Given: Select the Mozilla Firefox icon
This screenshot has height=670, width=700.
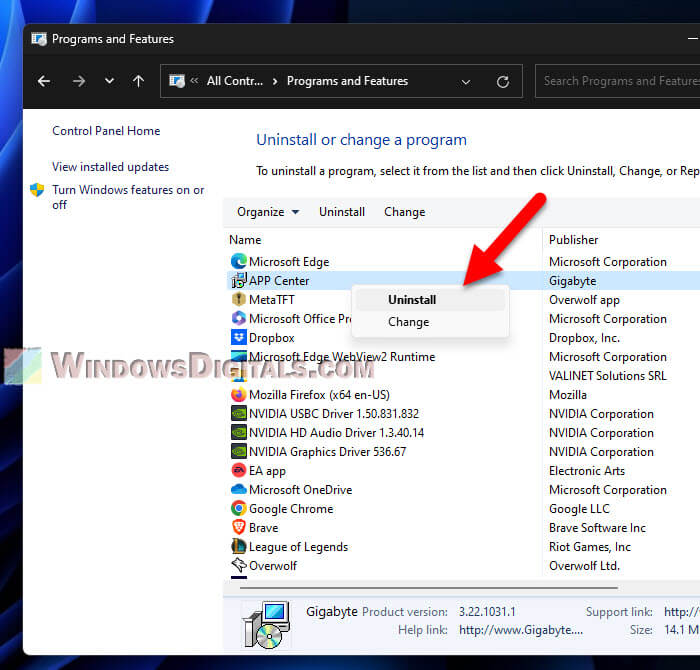Looking at the screenshot, I should (239, 395).
